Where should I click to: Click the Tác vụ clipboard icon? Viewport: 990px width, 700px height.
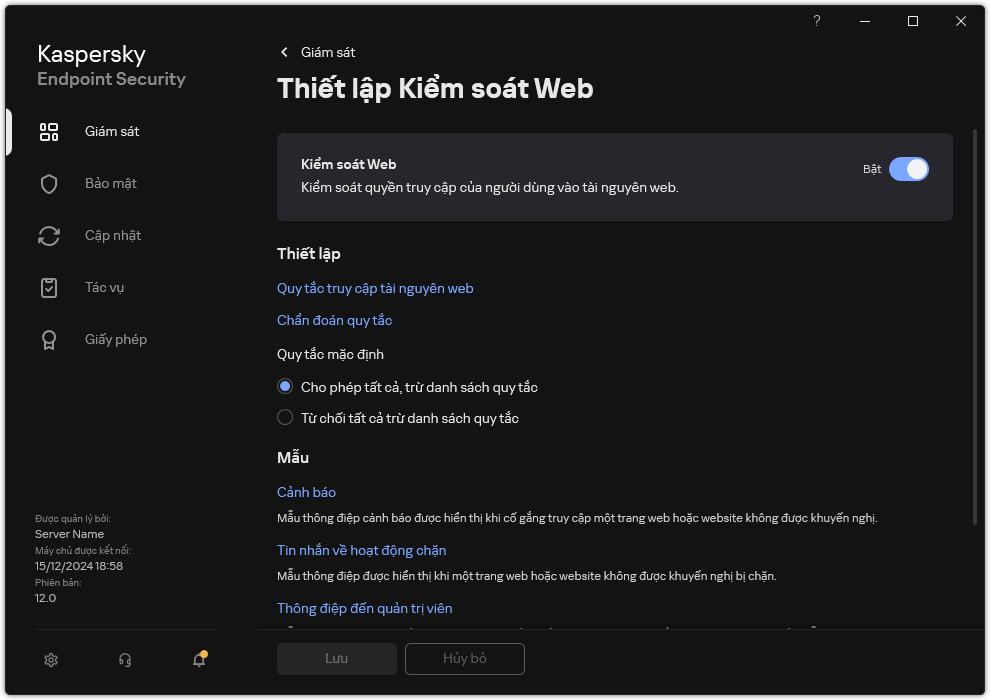[x=49, y=288]
